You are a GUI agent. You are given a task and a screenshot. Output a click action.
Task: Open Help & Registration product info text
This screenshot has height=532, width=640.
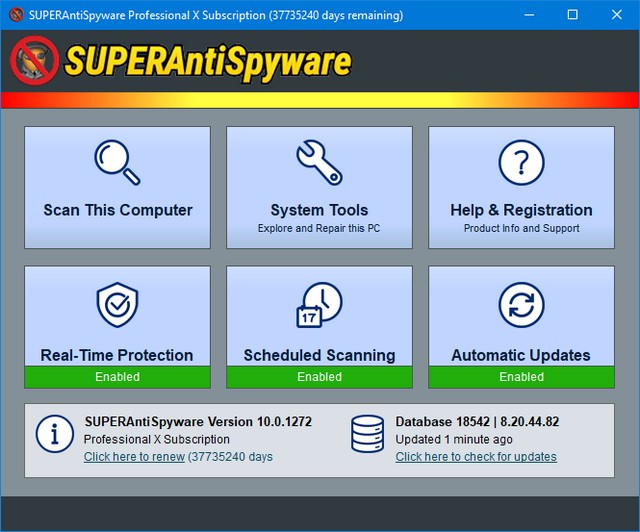(x=521, y=229)
